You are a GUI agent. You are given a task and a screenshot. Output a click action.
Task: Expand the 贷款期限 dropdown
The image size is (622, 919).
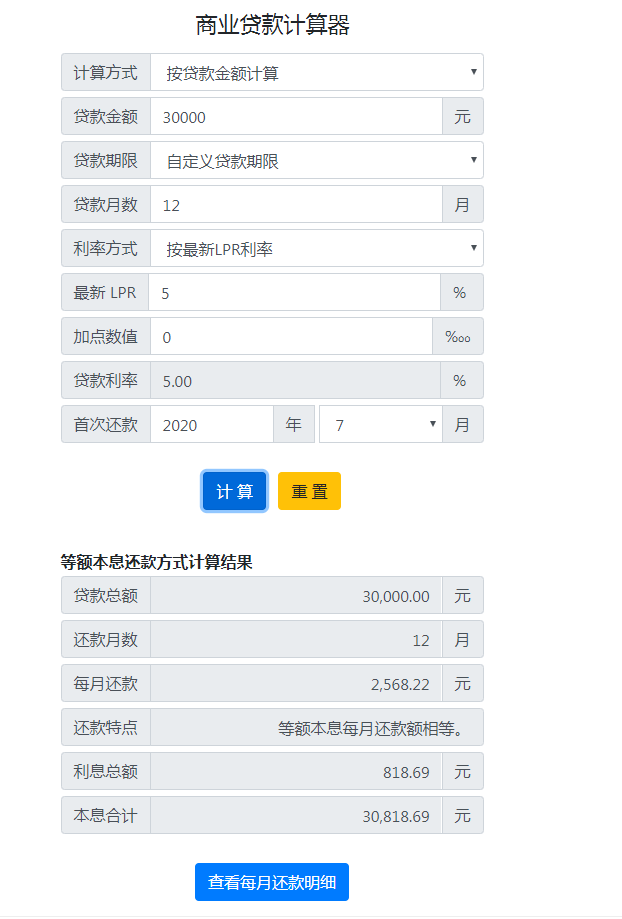[316, 161]
